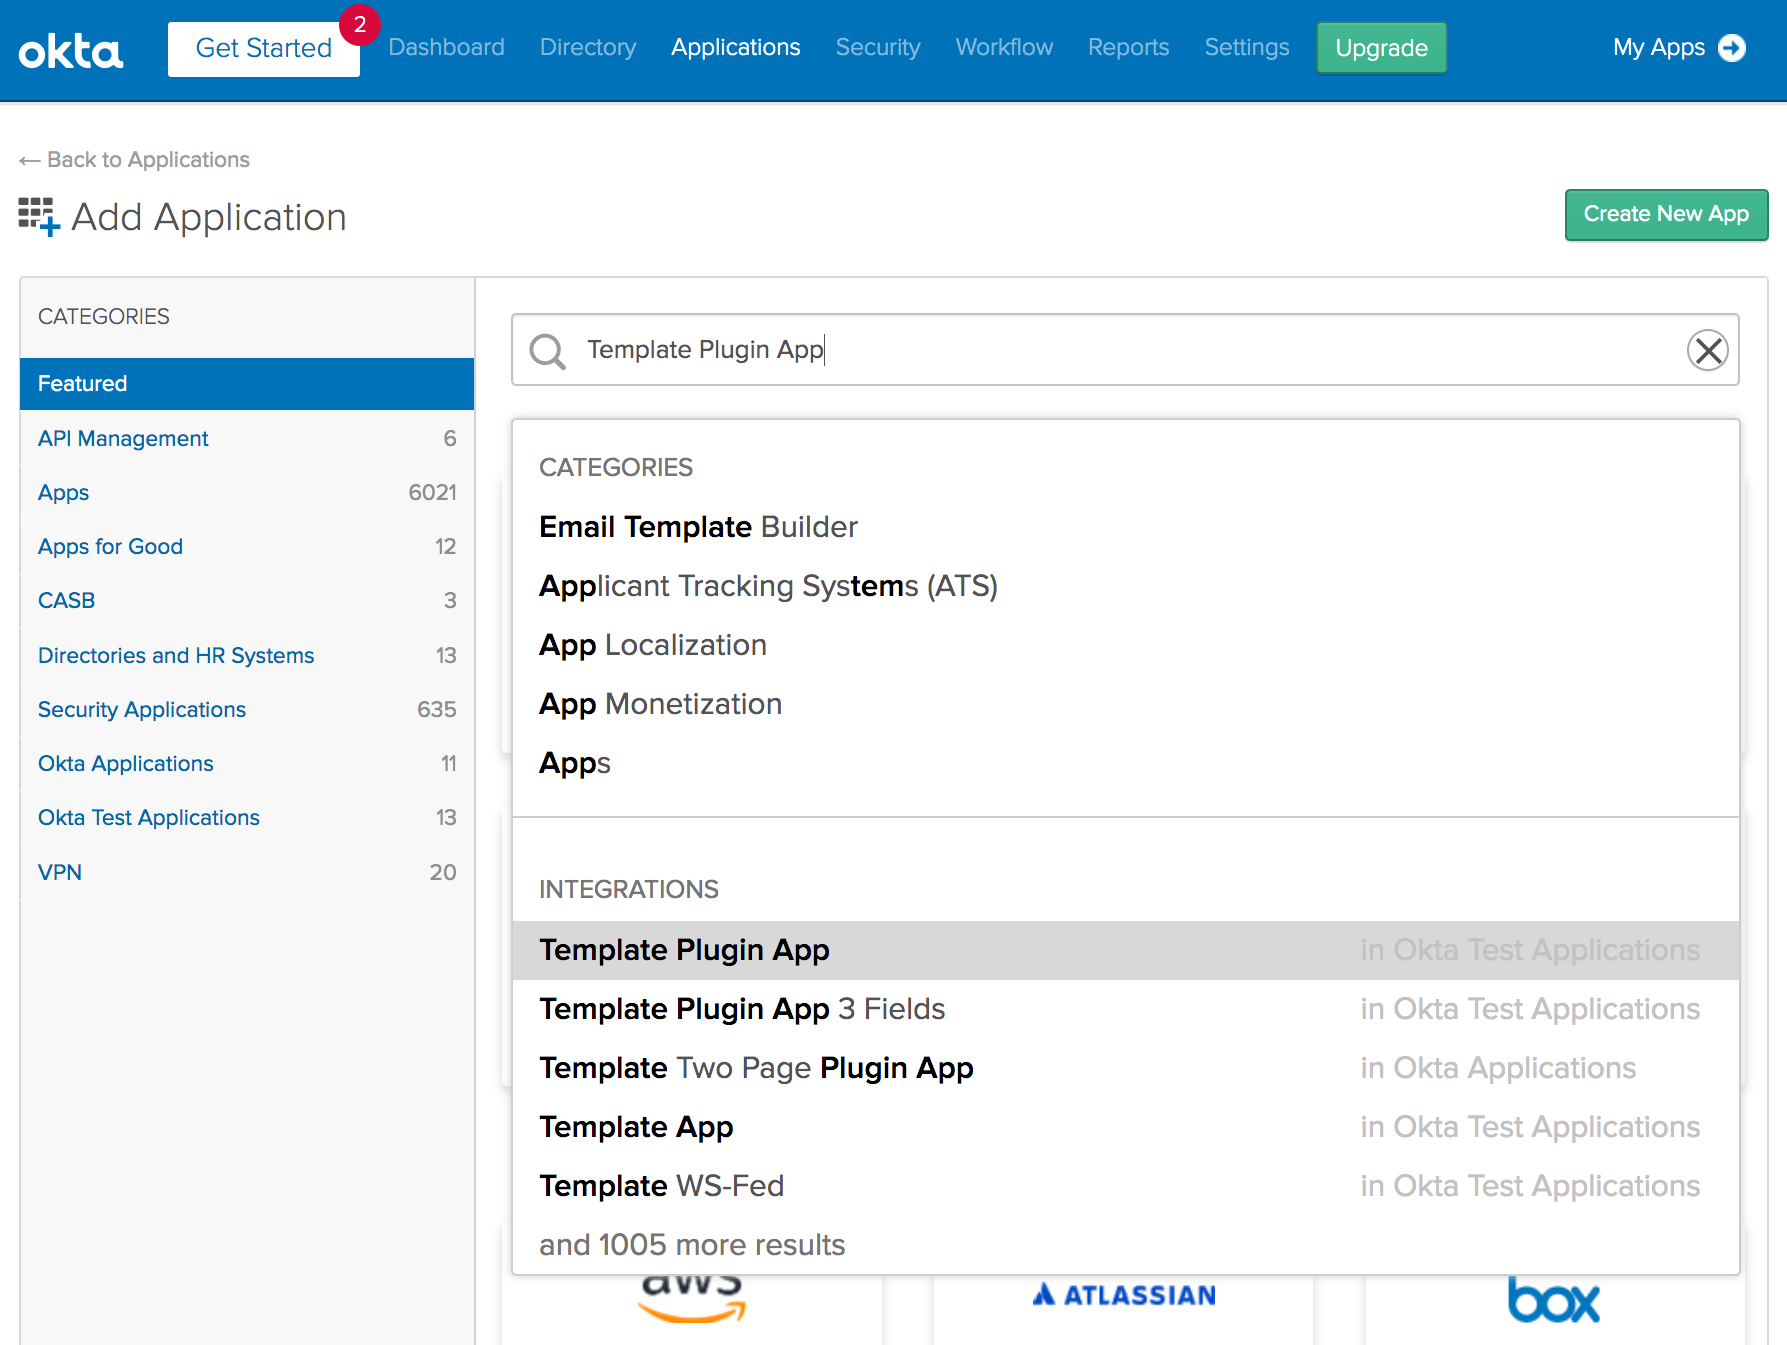Select Template Plugin App 3 Fields result
This screenshot has width=1787, height=1345.
click(x=1126, y=1009)
